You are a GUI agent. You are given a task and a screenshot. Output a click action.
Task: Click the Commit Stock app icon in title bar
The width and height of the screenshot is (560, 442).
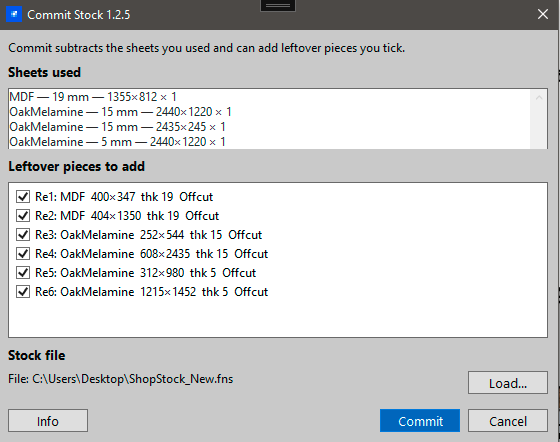point(14,14)
